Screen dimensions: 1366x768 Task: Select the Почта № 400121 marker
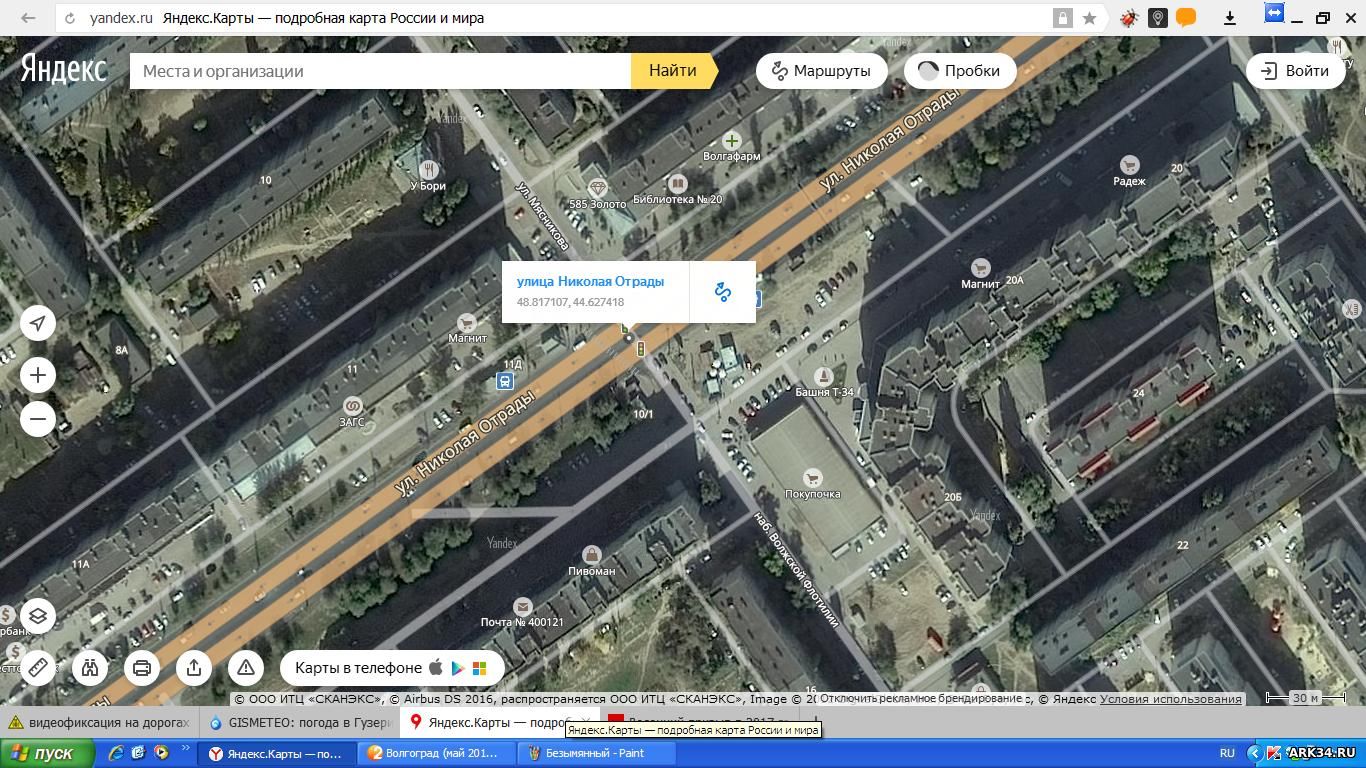click(x=522, y=606)
